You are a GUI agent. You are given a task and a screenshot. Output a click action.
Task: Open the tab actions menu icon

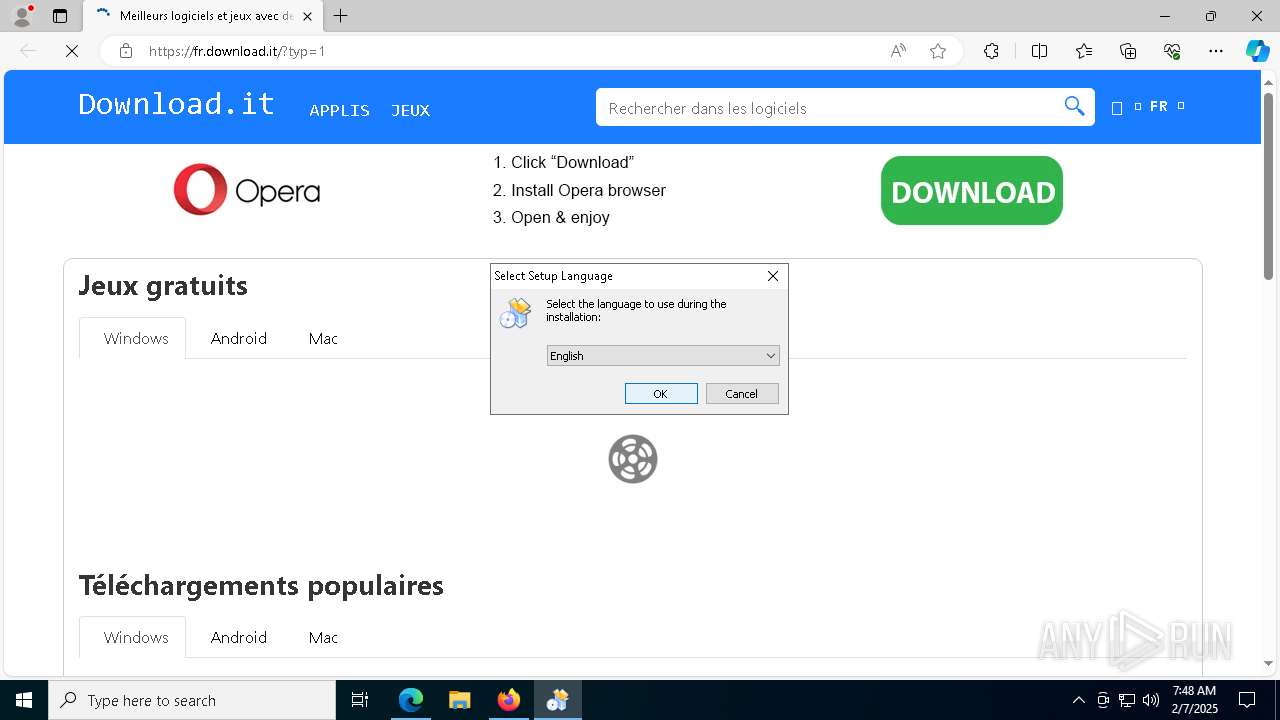pos(60,16)
